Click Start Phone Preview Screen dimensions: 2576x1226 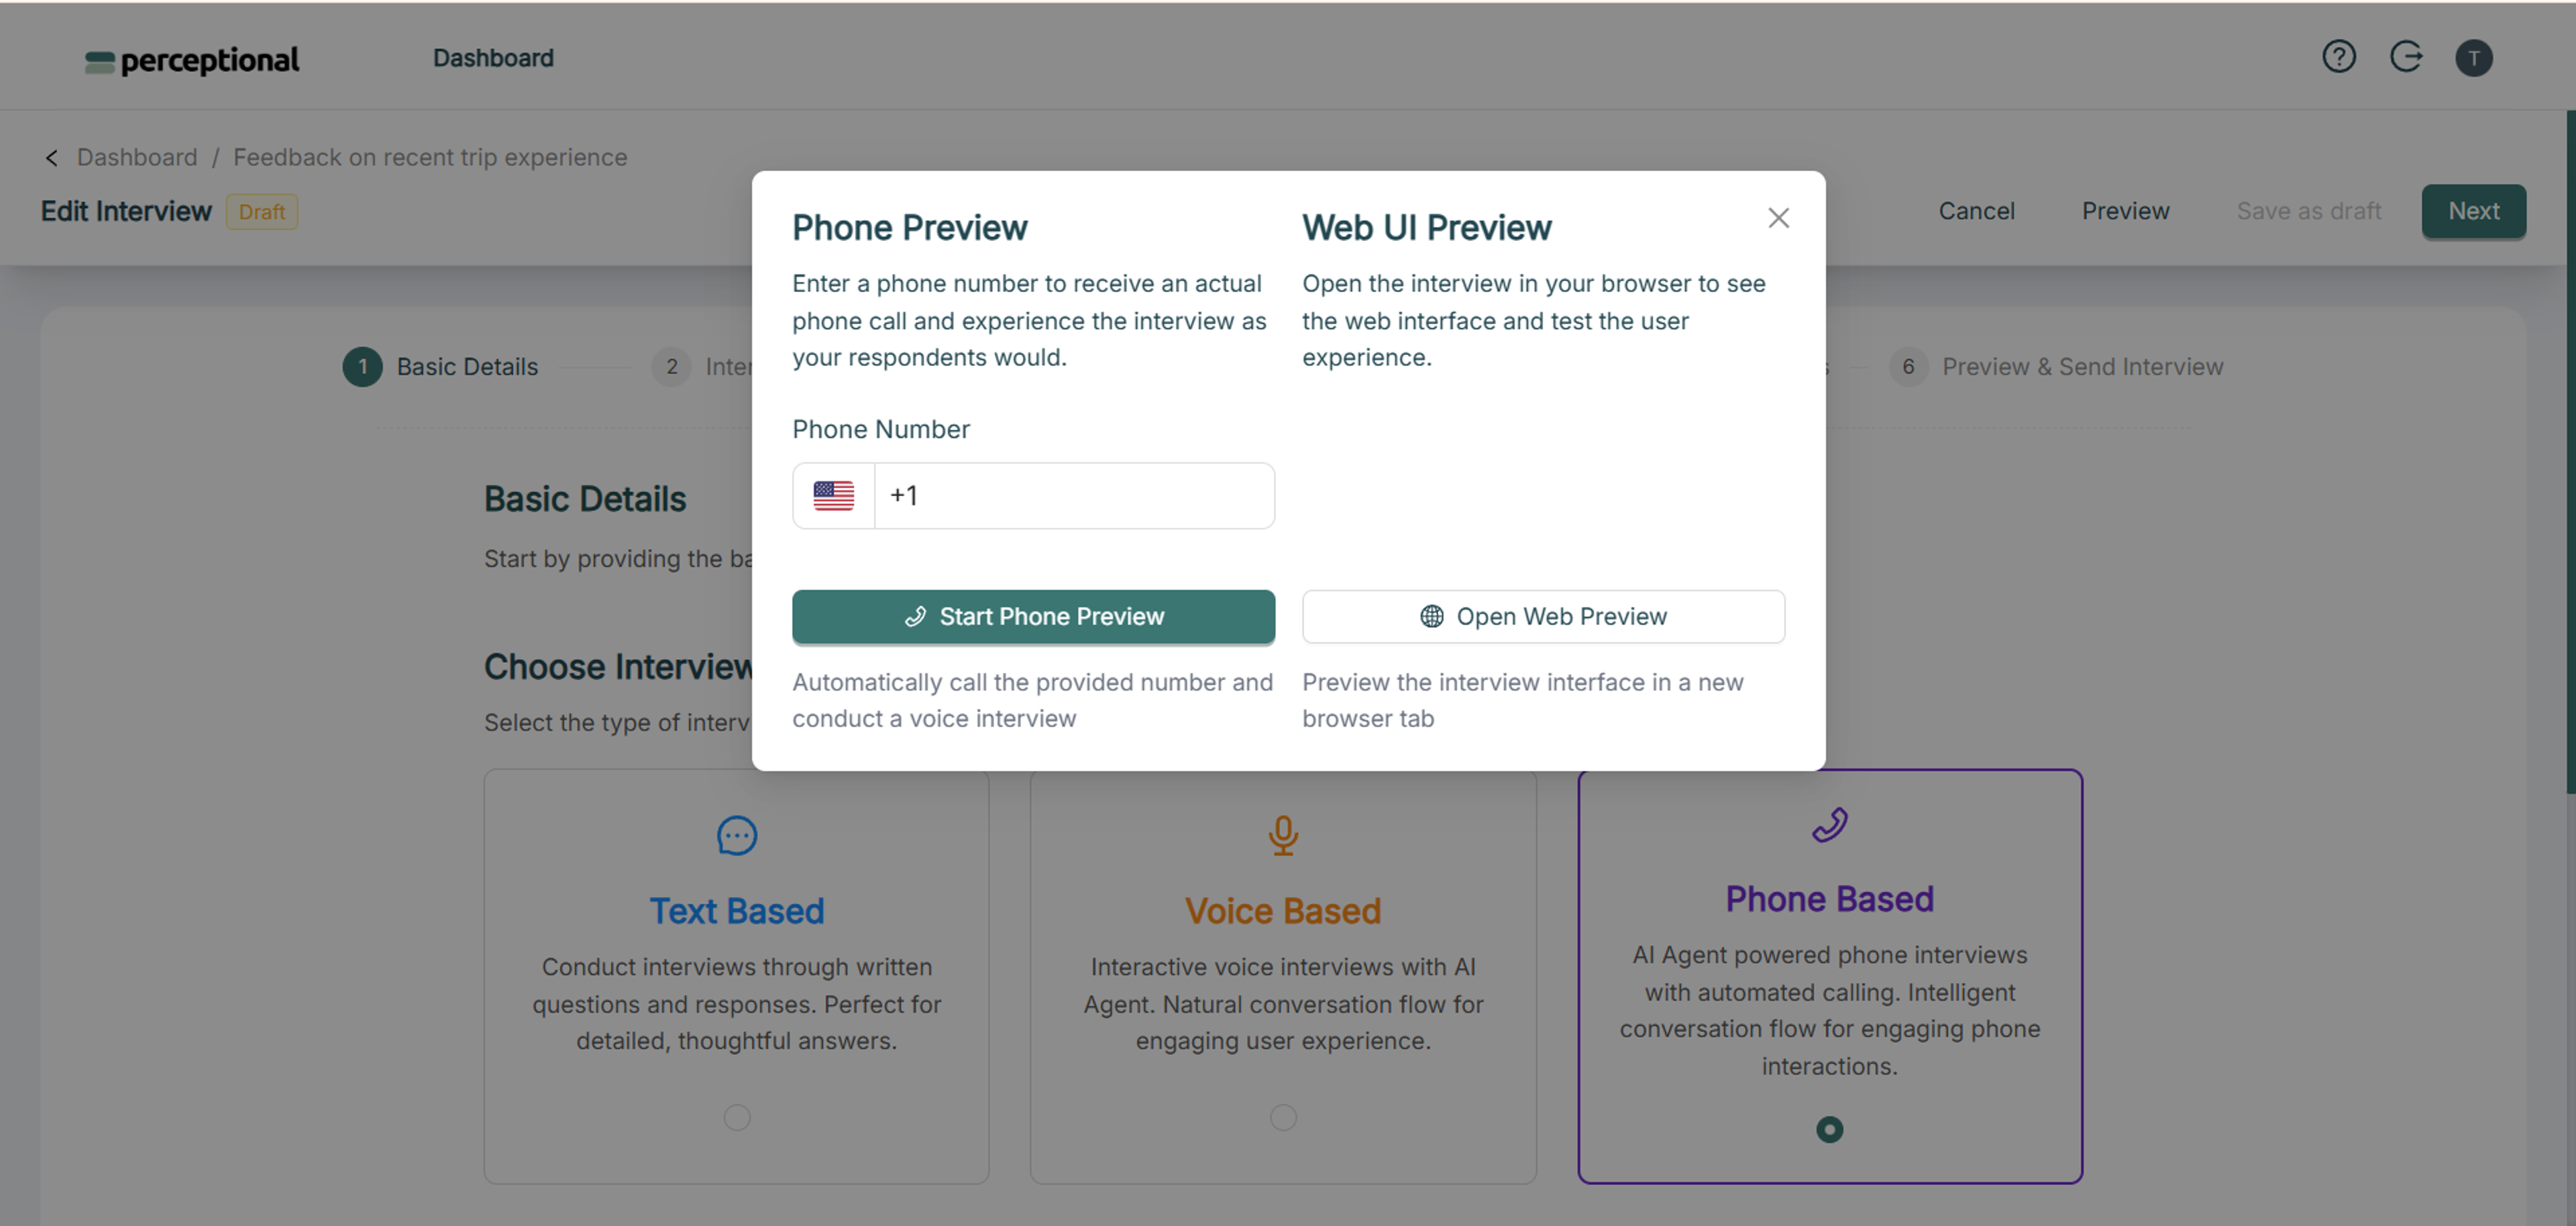1033,616
